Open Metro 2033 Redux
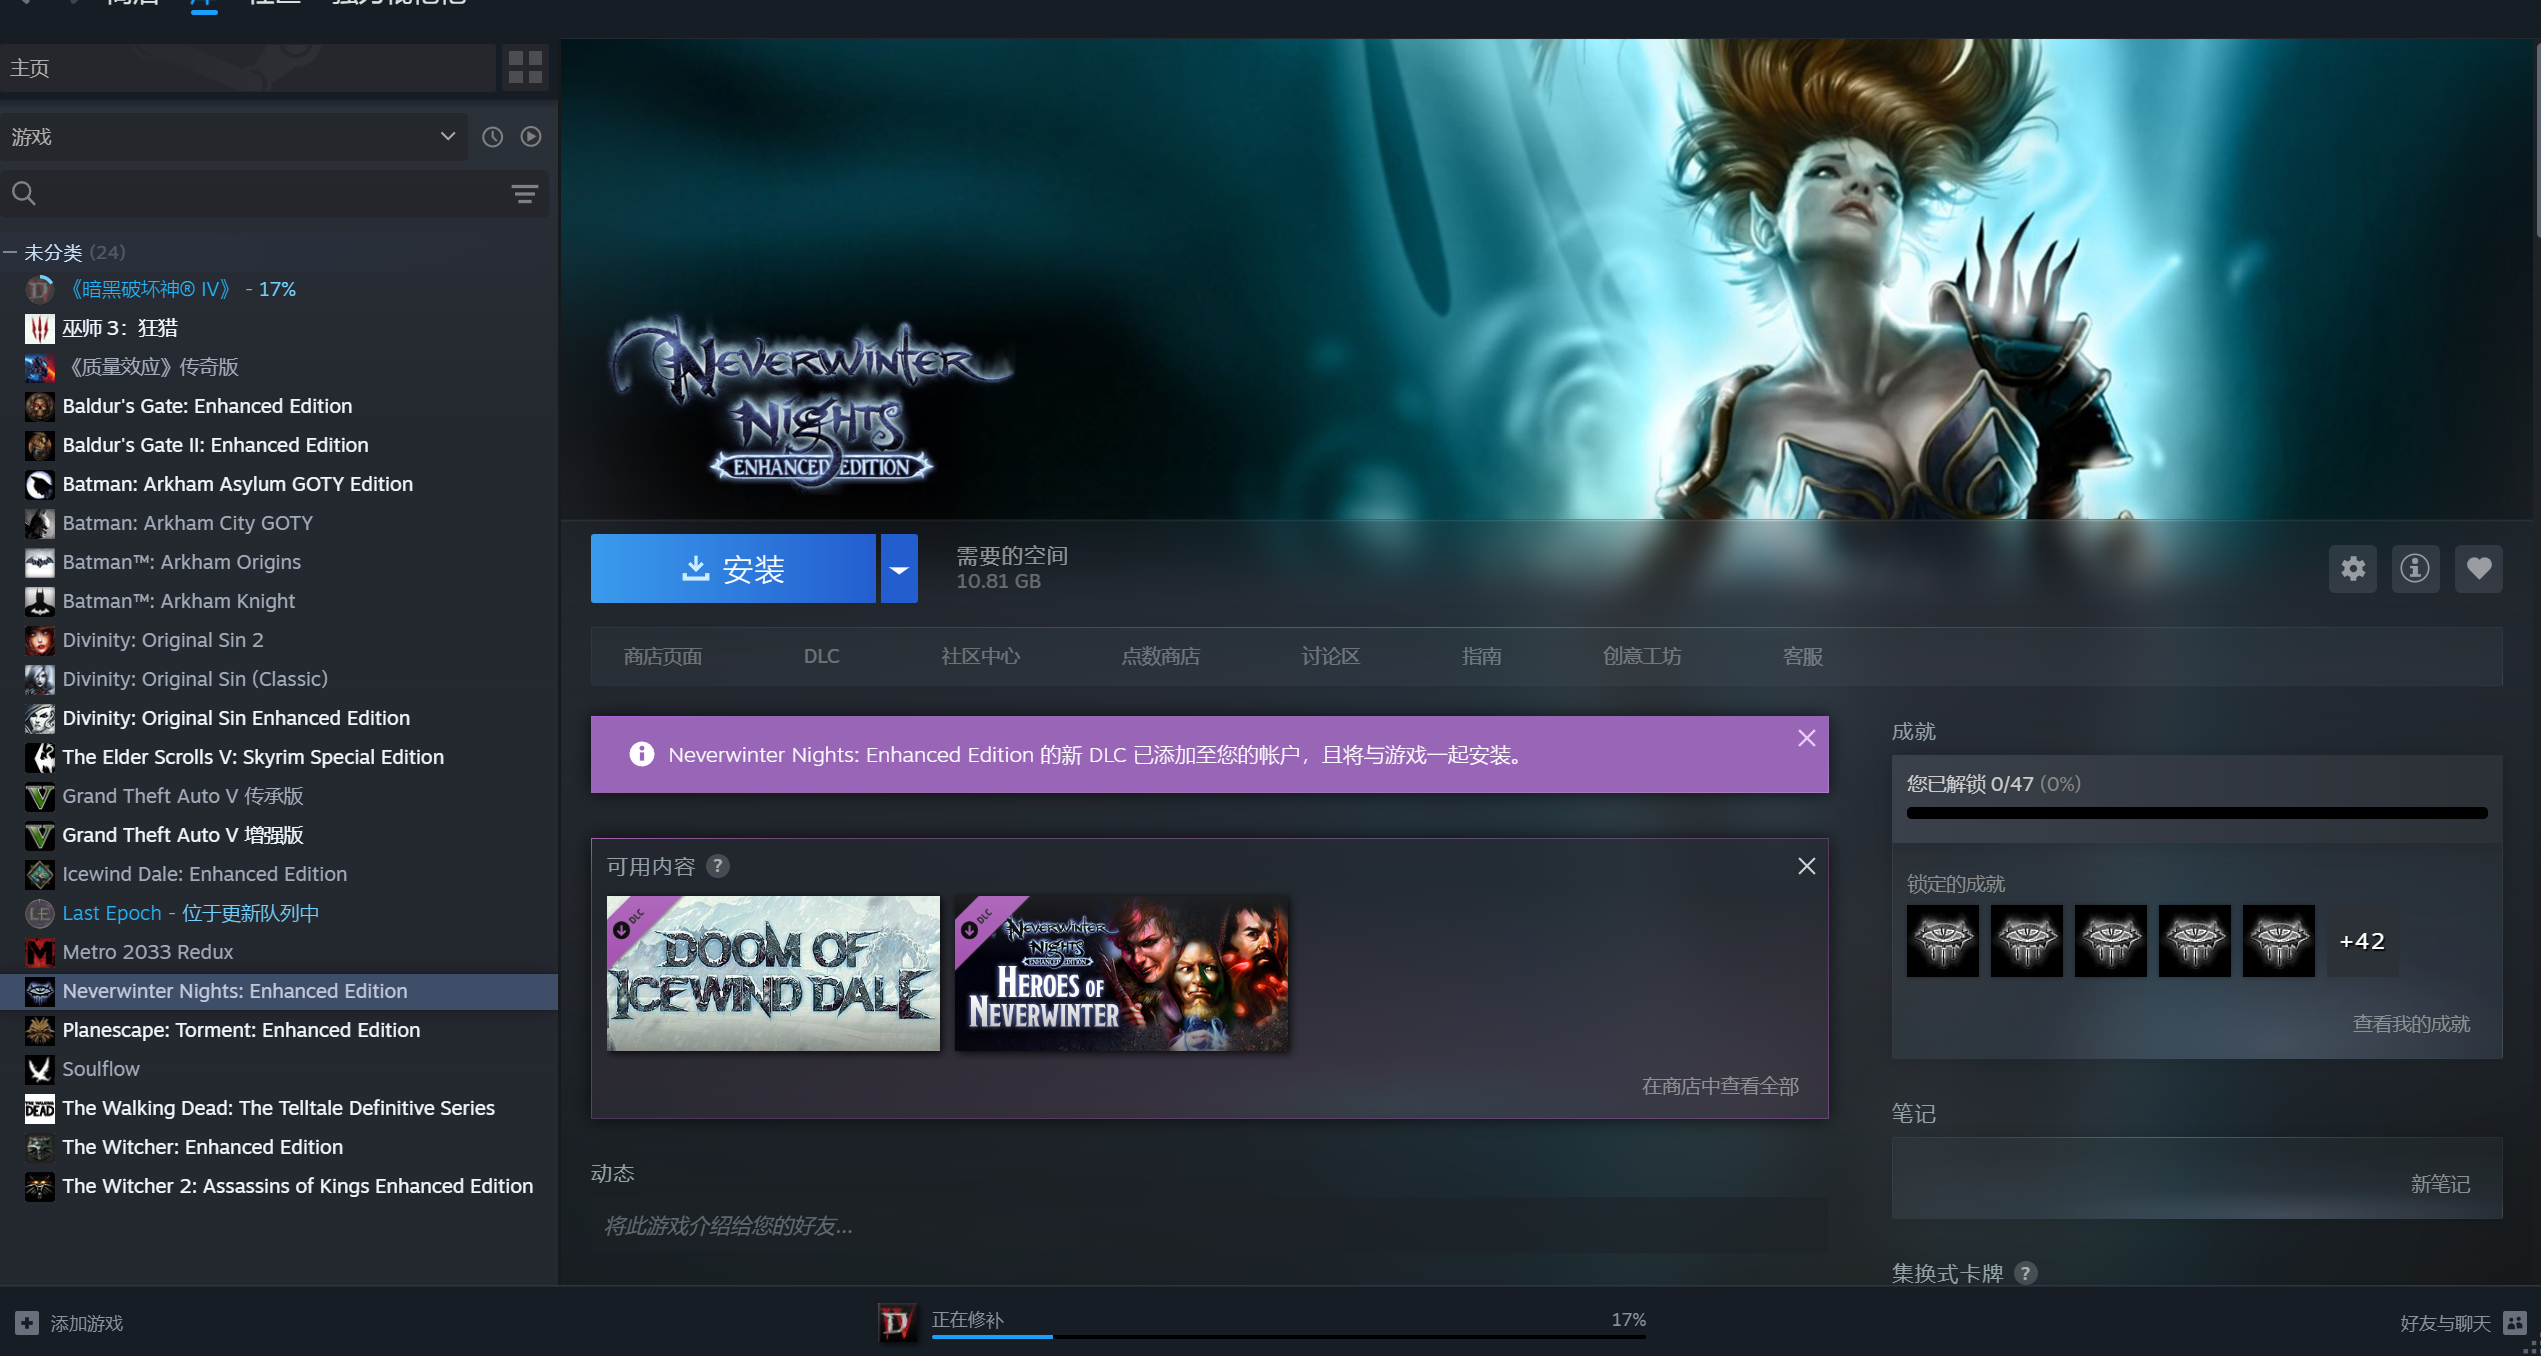The width and height of the screenshot is (2541, 1356). 279,952
